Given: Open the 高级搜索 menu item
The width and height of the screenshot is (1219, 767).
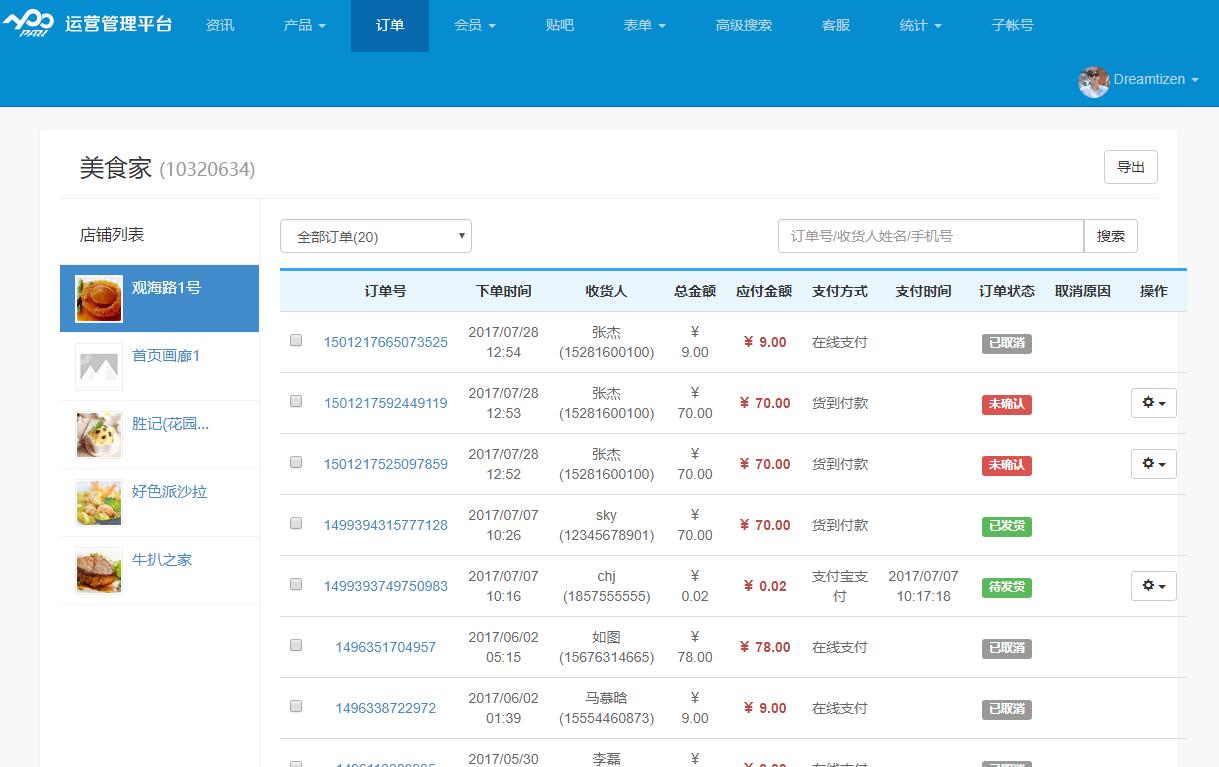Looking at the screenshot, I should [744, 25].
